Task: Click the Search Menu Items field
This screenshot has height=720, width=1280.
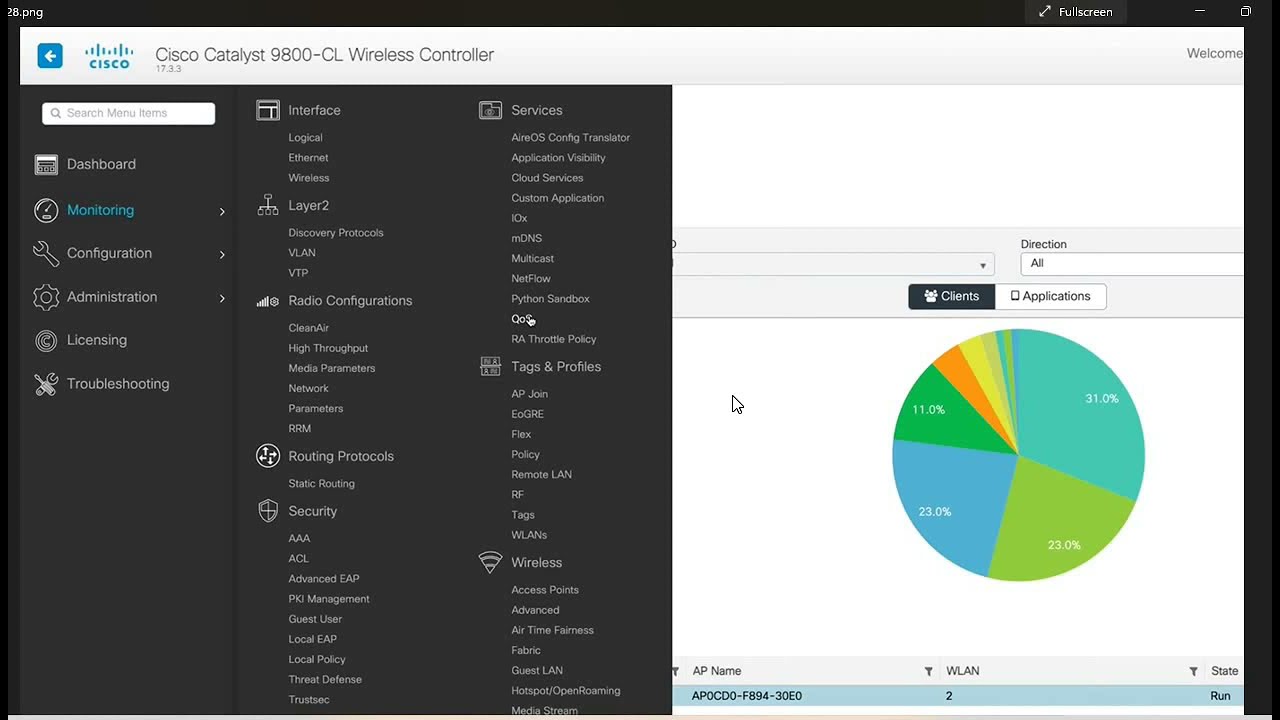Action: tap(129, 113)
